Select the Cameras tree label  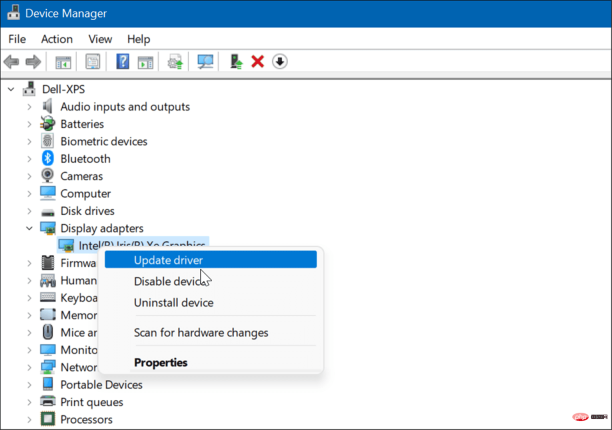[81, 176]
